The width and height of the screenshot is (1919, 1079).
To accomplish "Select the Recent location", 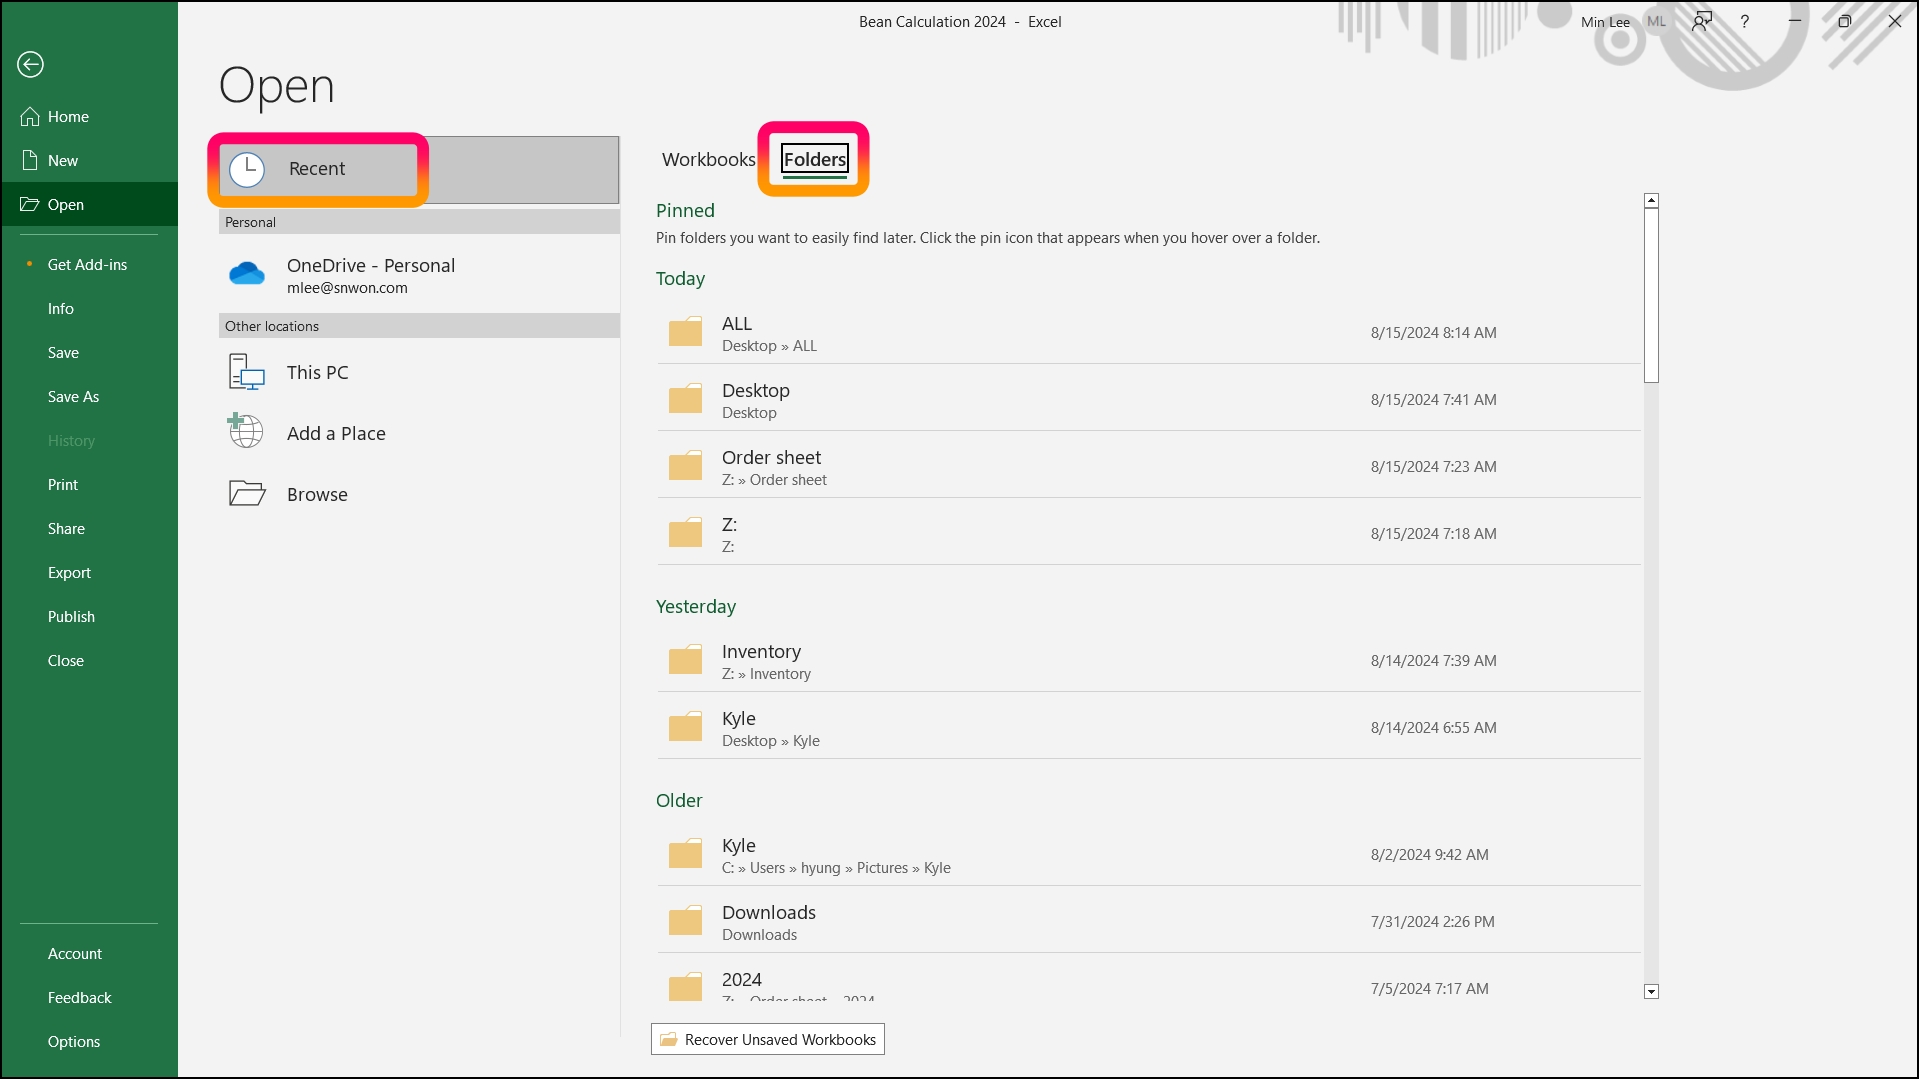I will click(x=419, y=170).
